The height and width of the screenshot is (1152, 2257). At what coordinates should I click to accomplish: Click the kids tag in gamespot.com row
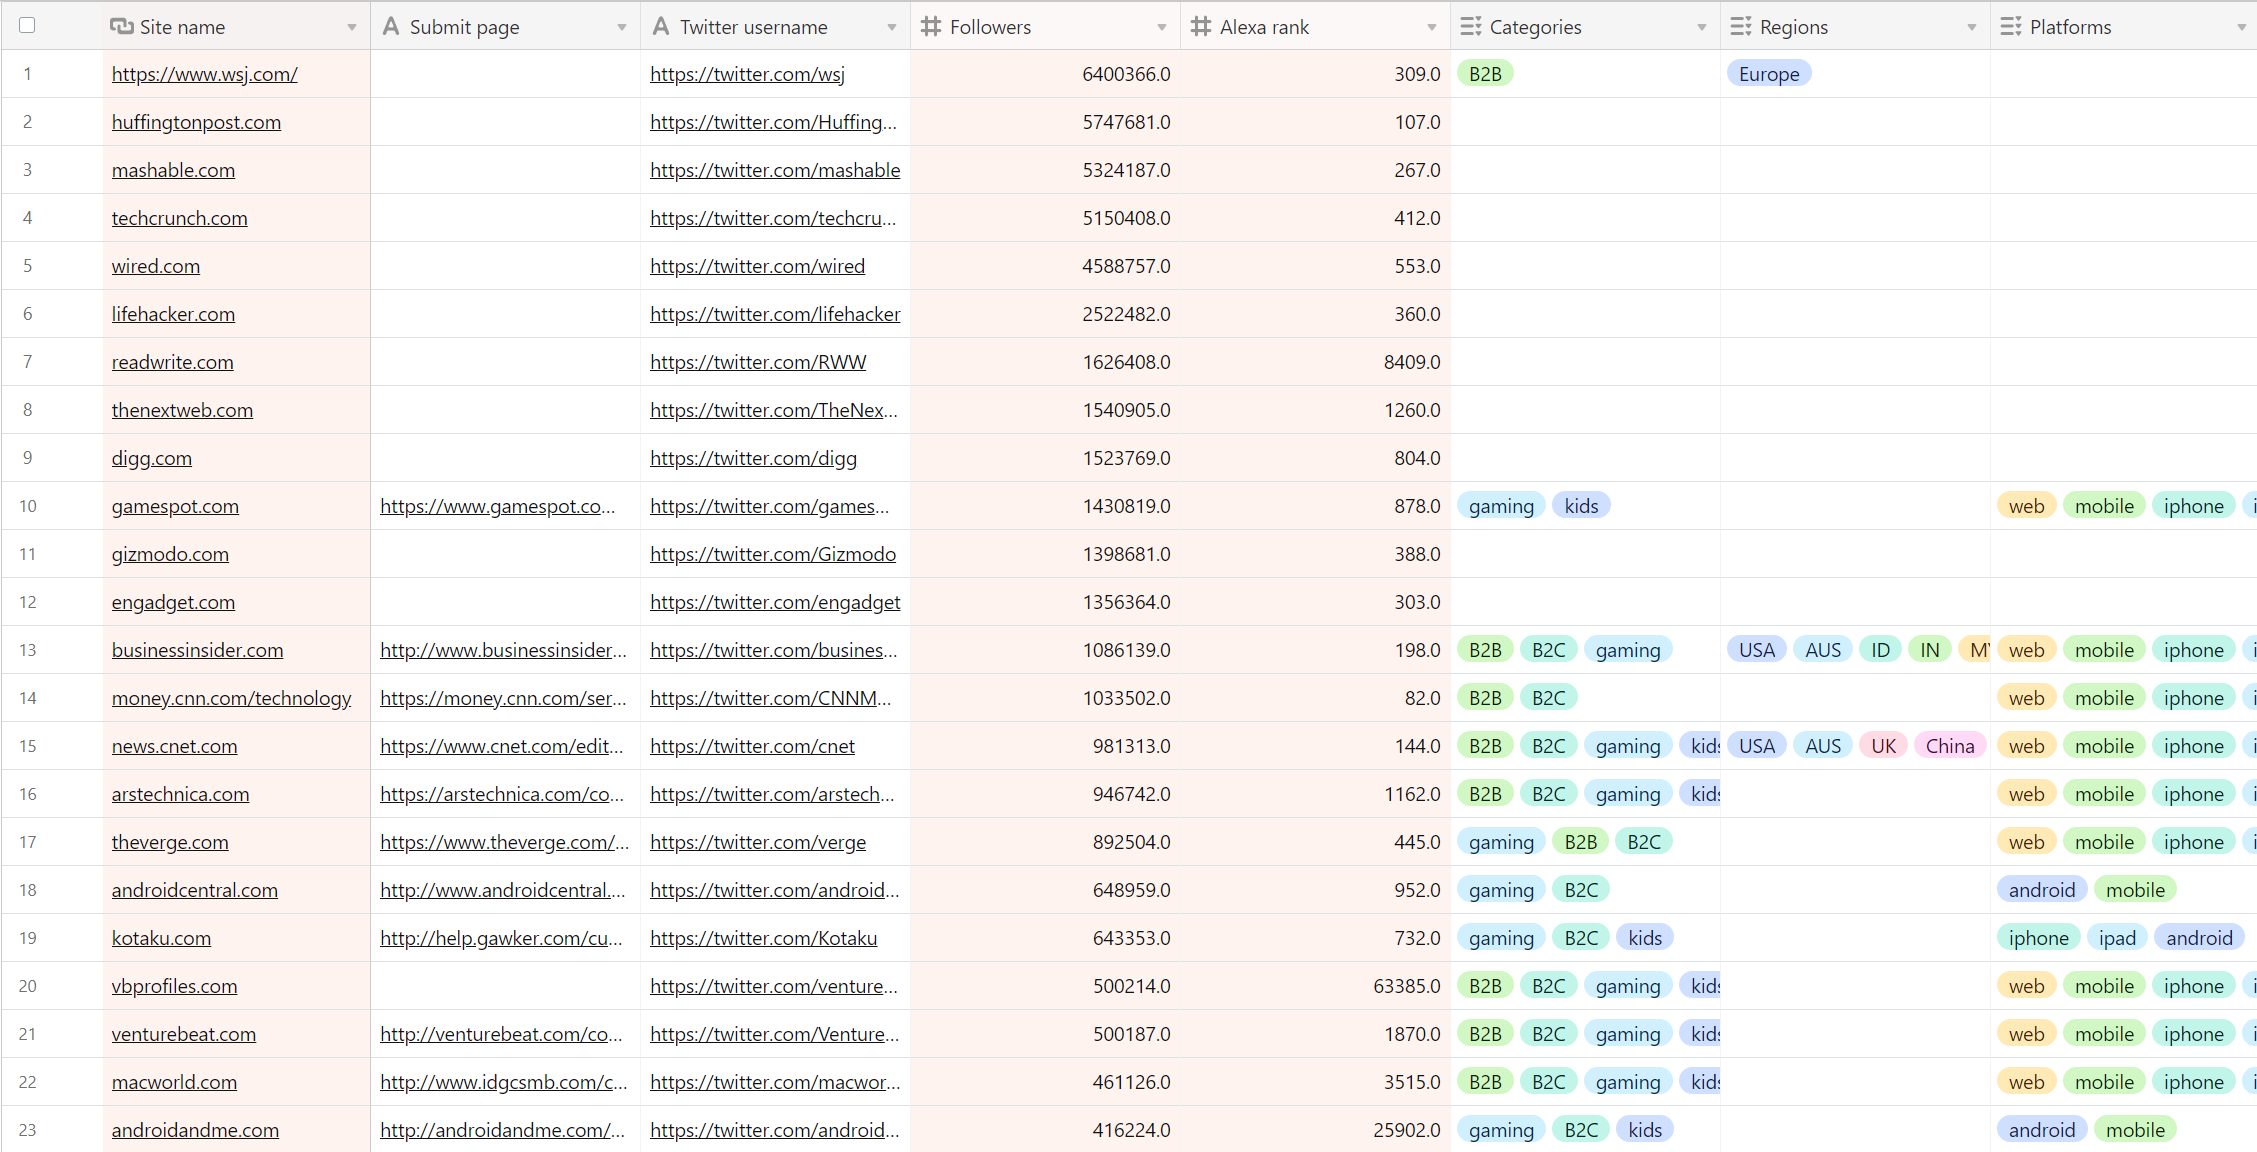pos(1581,506)
